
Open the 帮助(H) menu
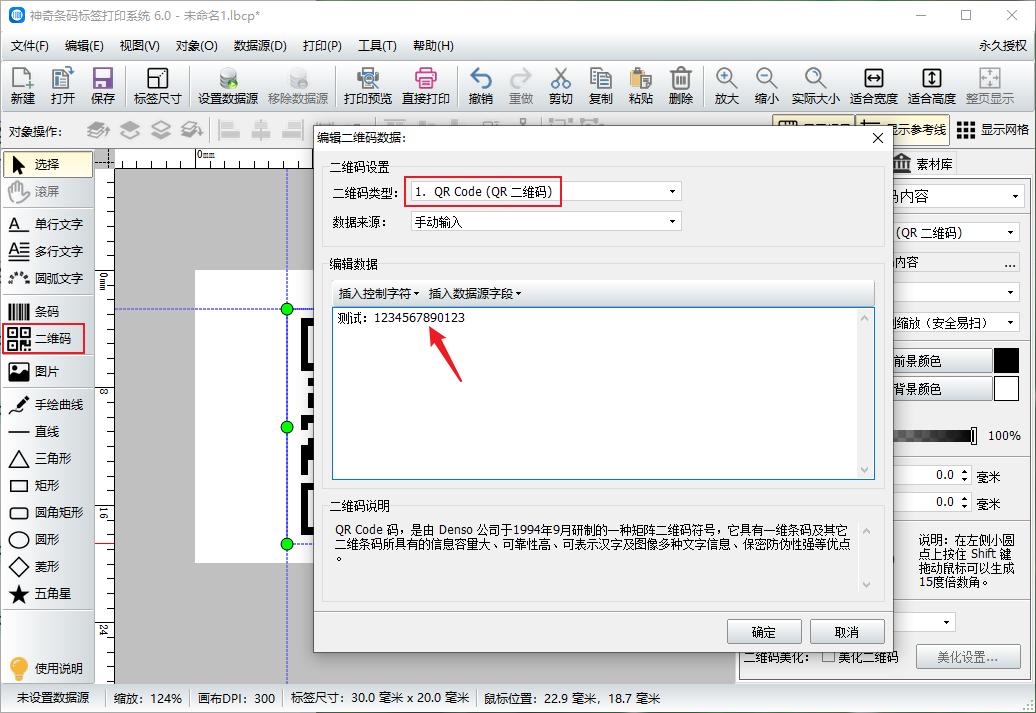433,46
